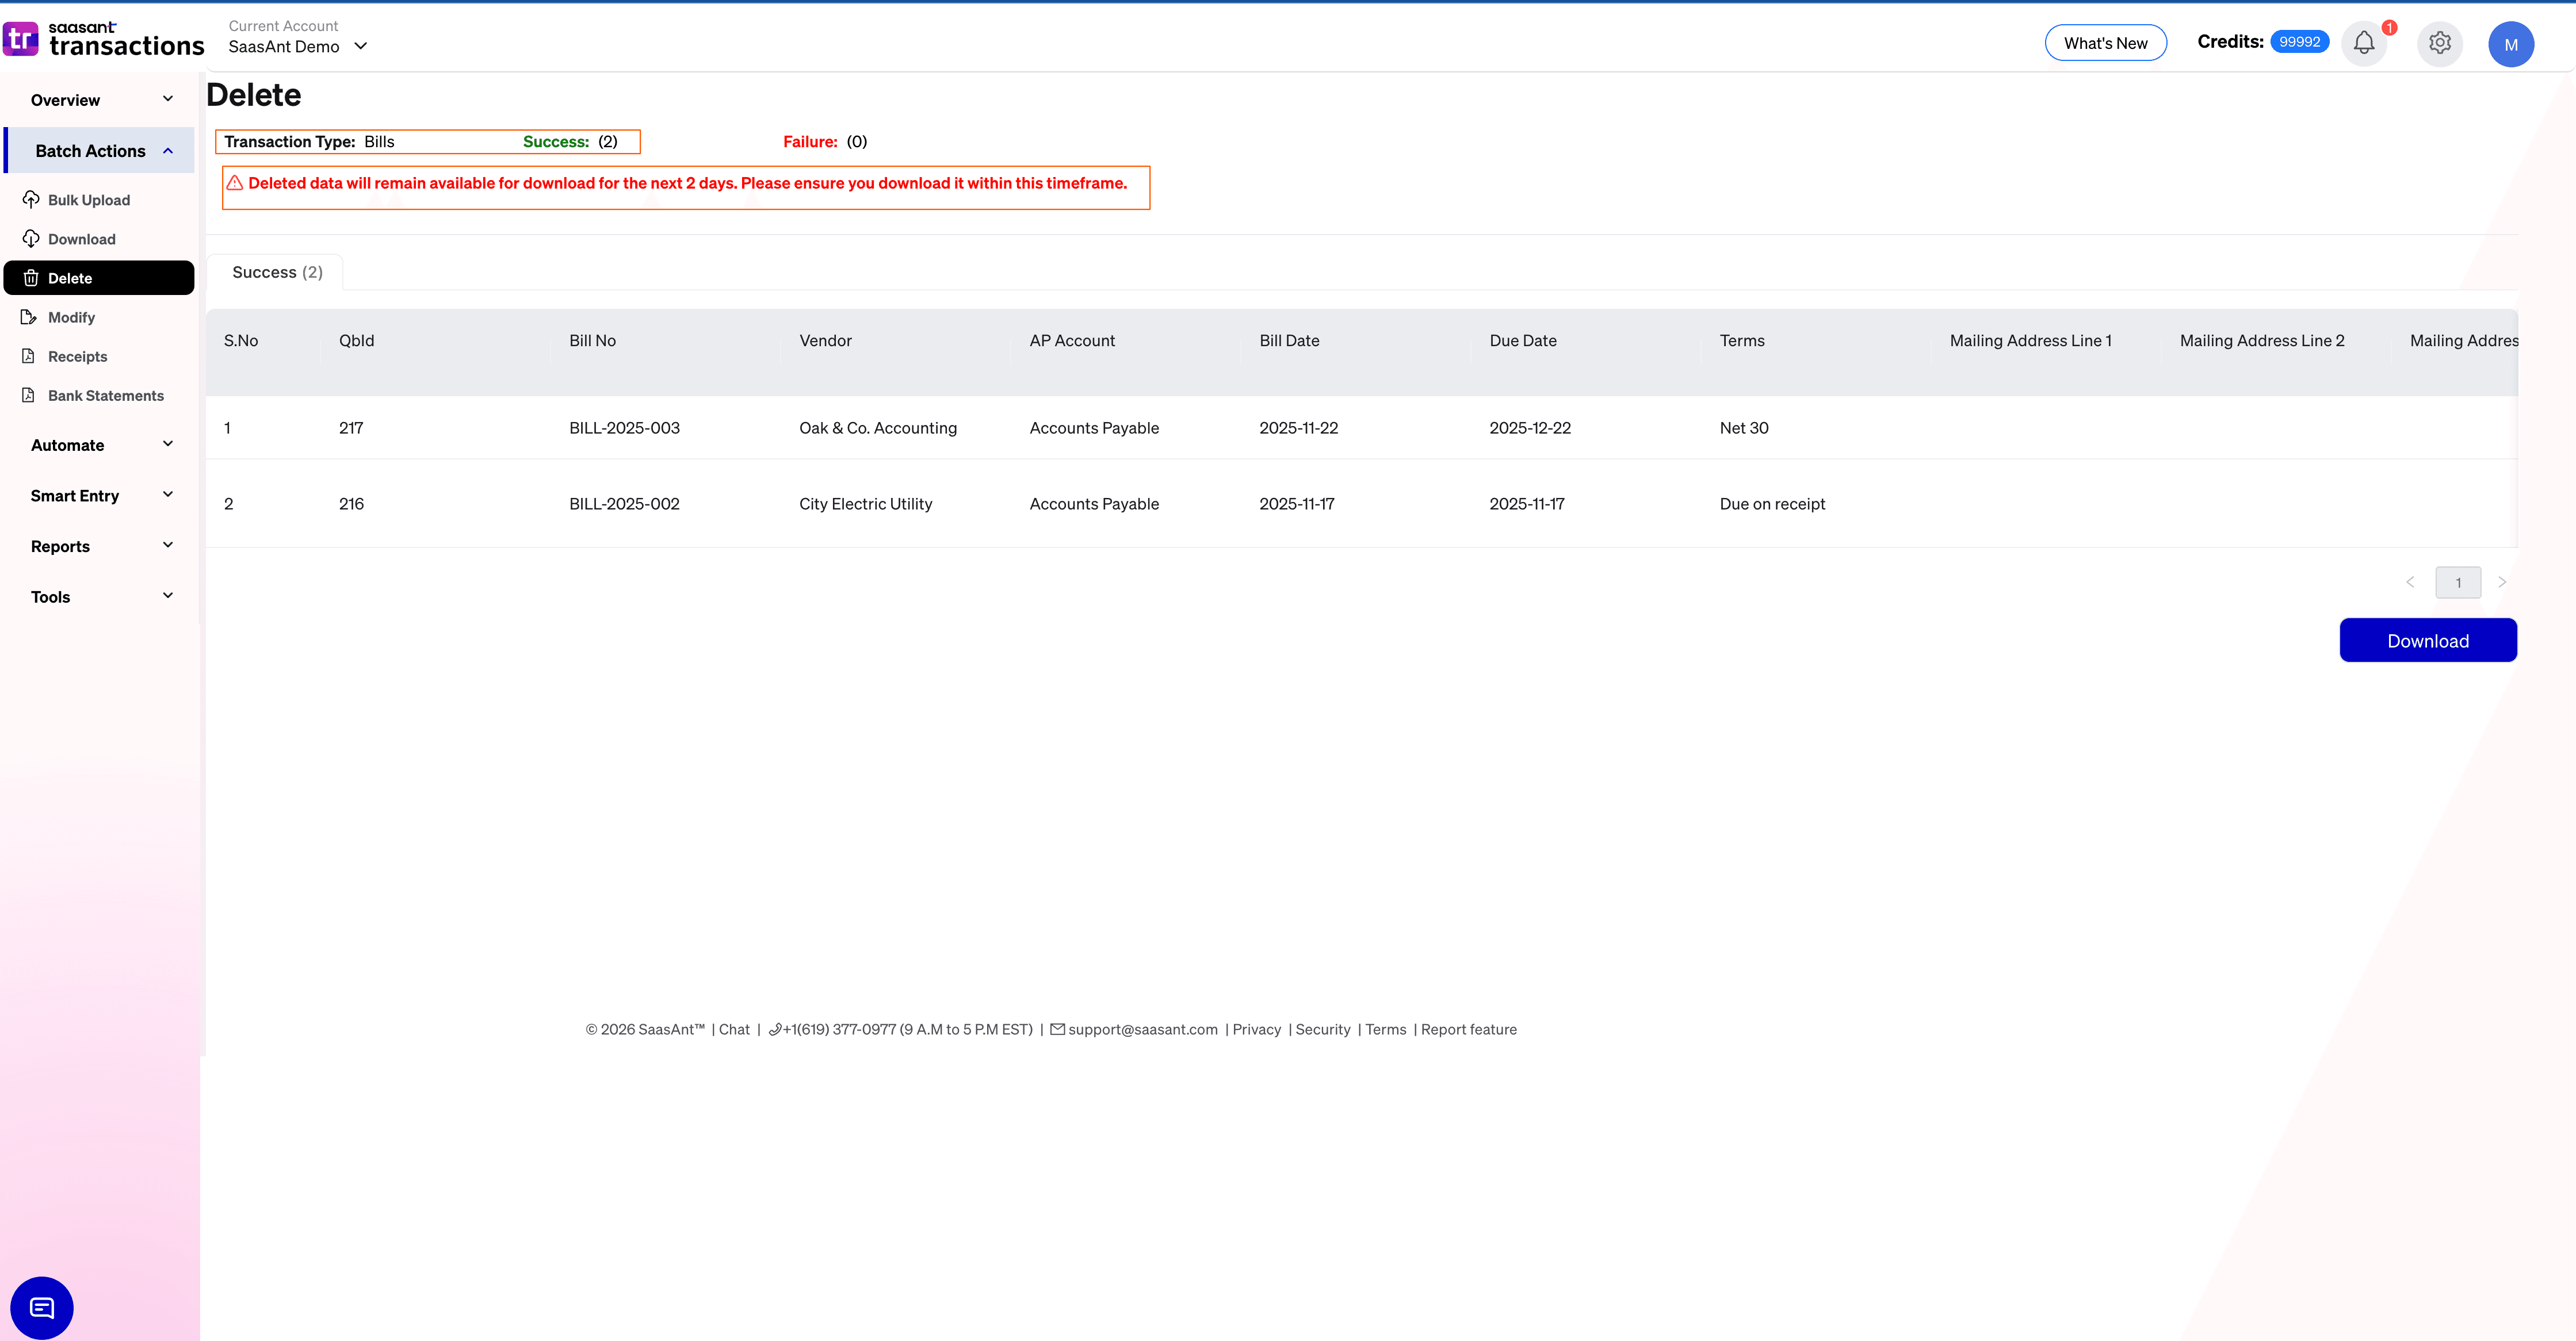Open the settings gear
The image size is (2576, 1341).
(2439, 43)
